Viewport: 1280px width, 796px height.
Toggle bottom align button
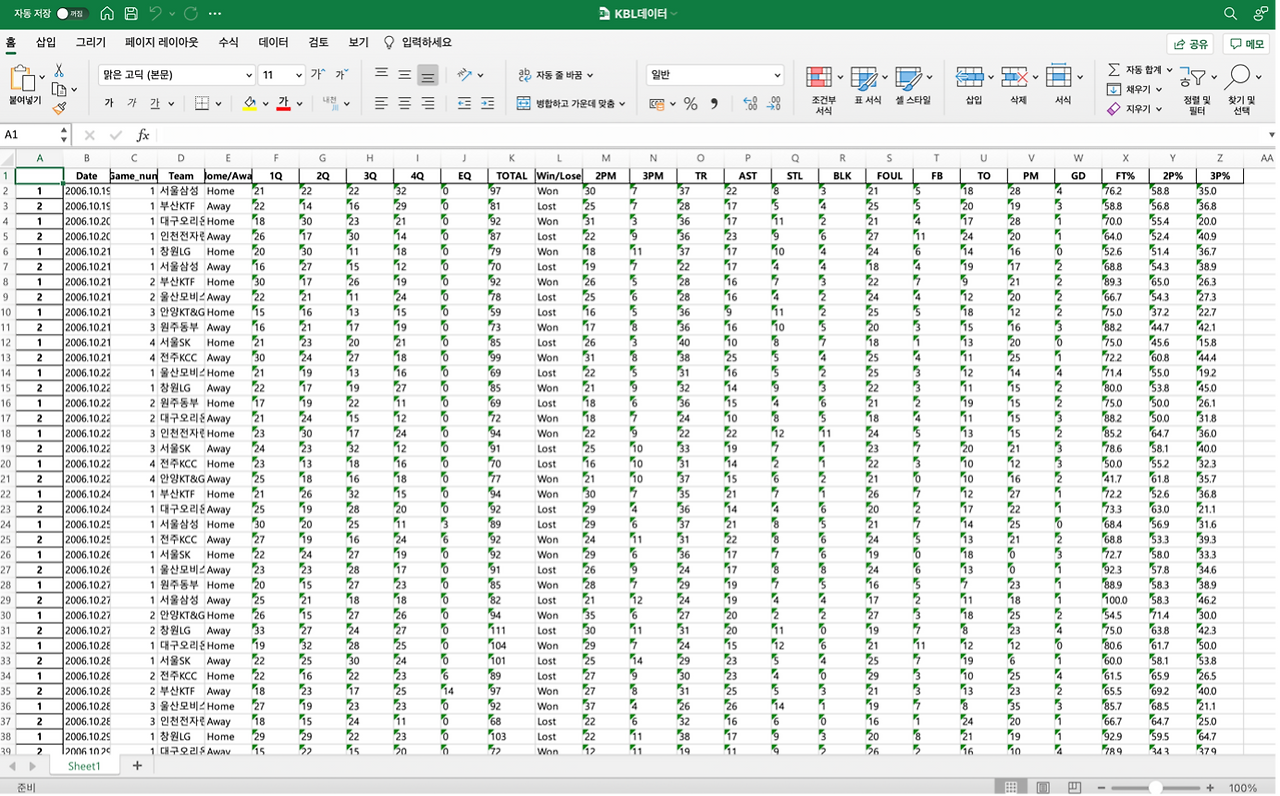(428, 75)
